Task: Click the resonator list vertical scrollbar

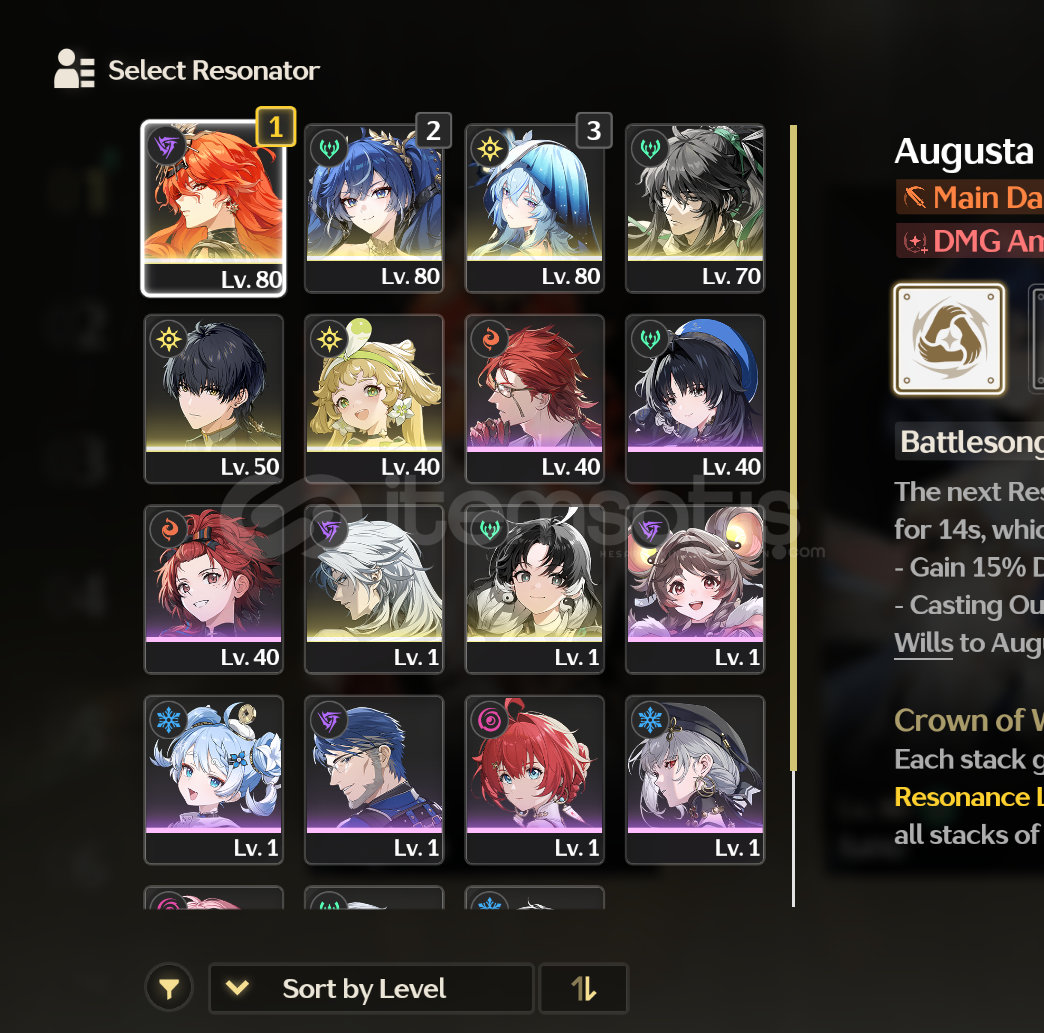Action: coord(793,516)
